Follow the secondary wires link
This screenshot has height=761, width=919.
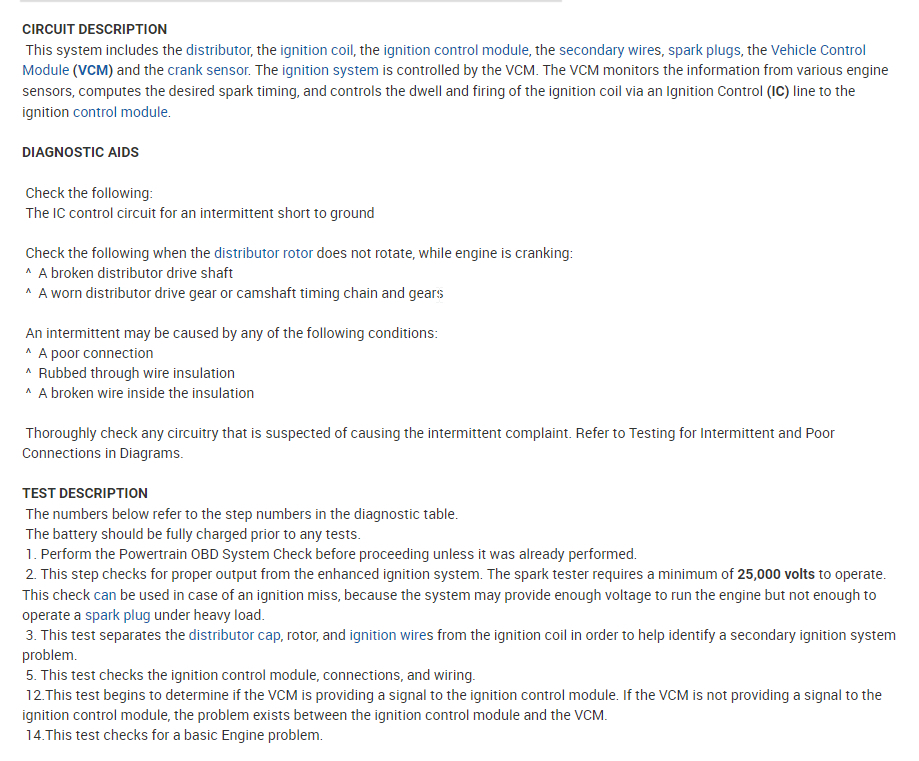click(610, 50)
